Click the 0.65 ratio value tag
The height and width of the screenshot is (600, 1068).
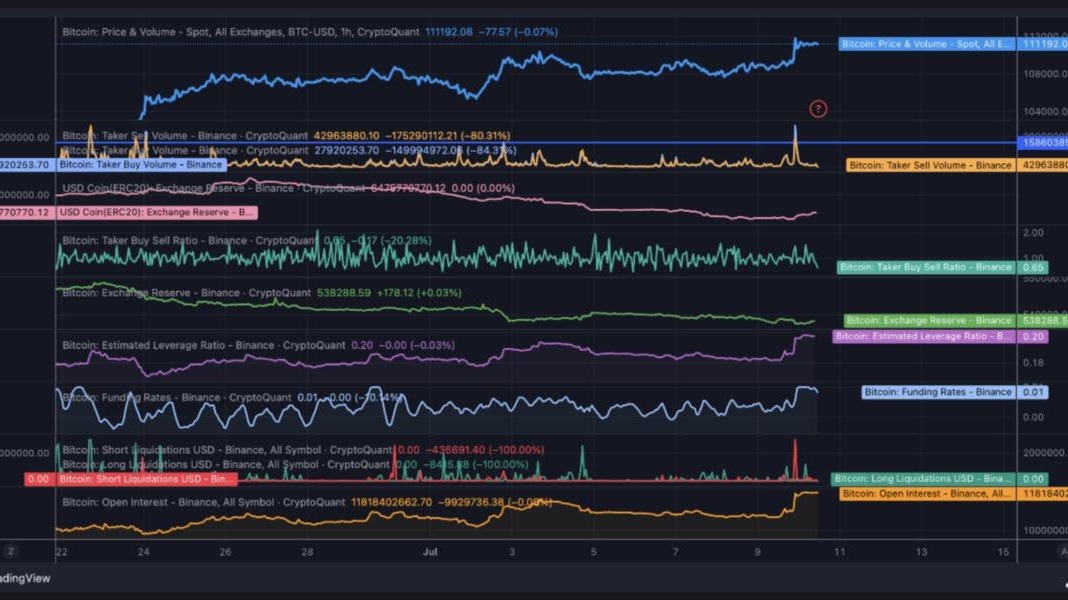[1033, 268]
